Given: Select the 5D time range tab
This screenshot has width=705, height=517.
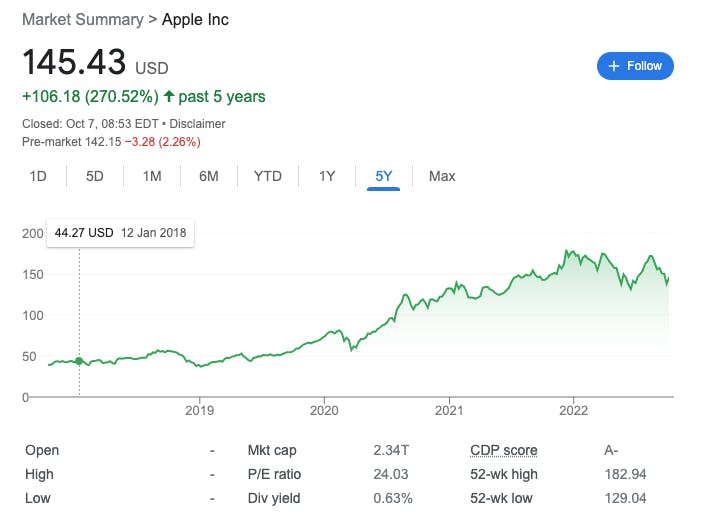Looking at the screenshot, I should (x=95, y=176).
